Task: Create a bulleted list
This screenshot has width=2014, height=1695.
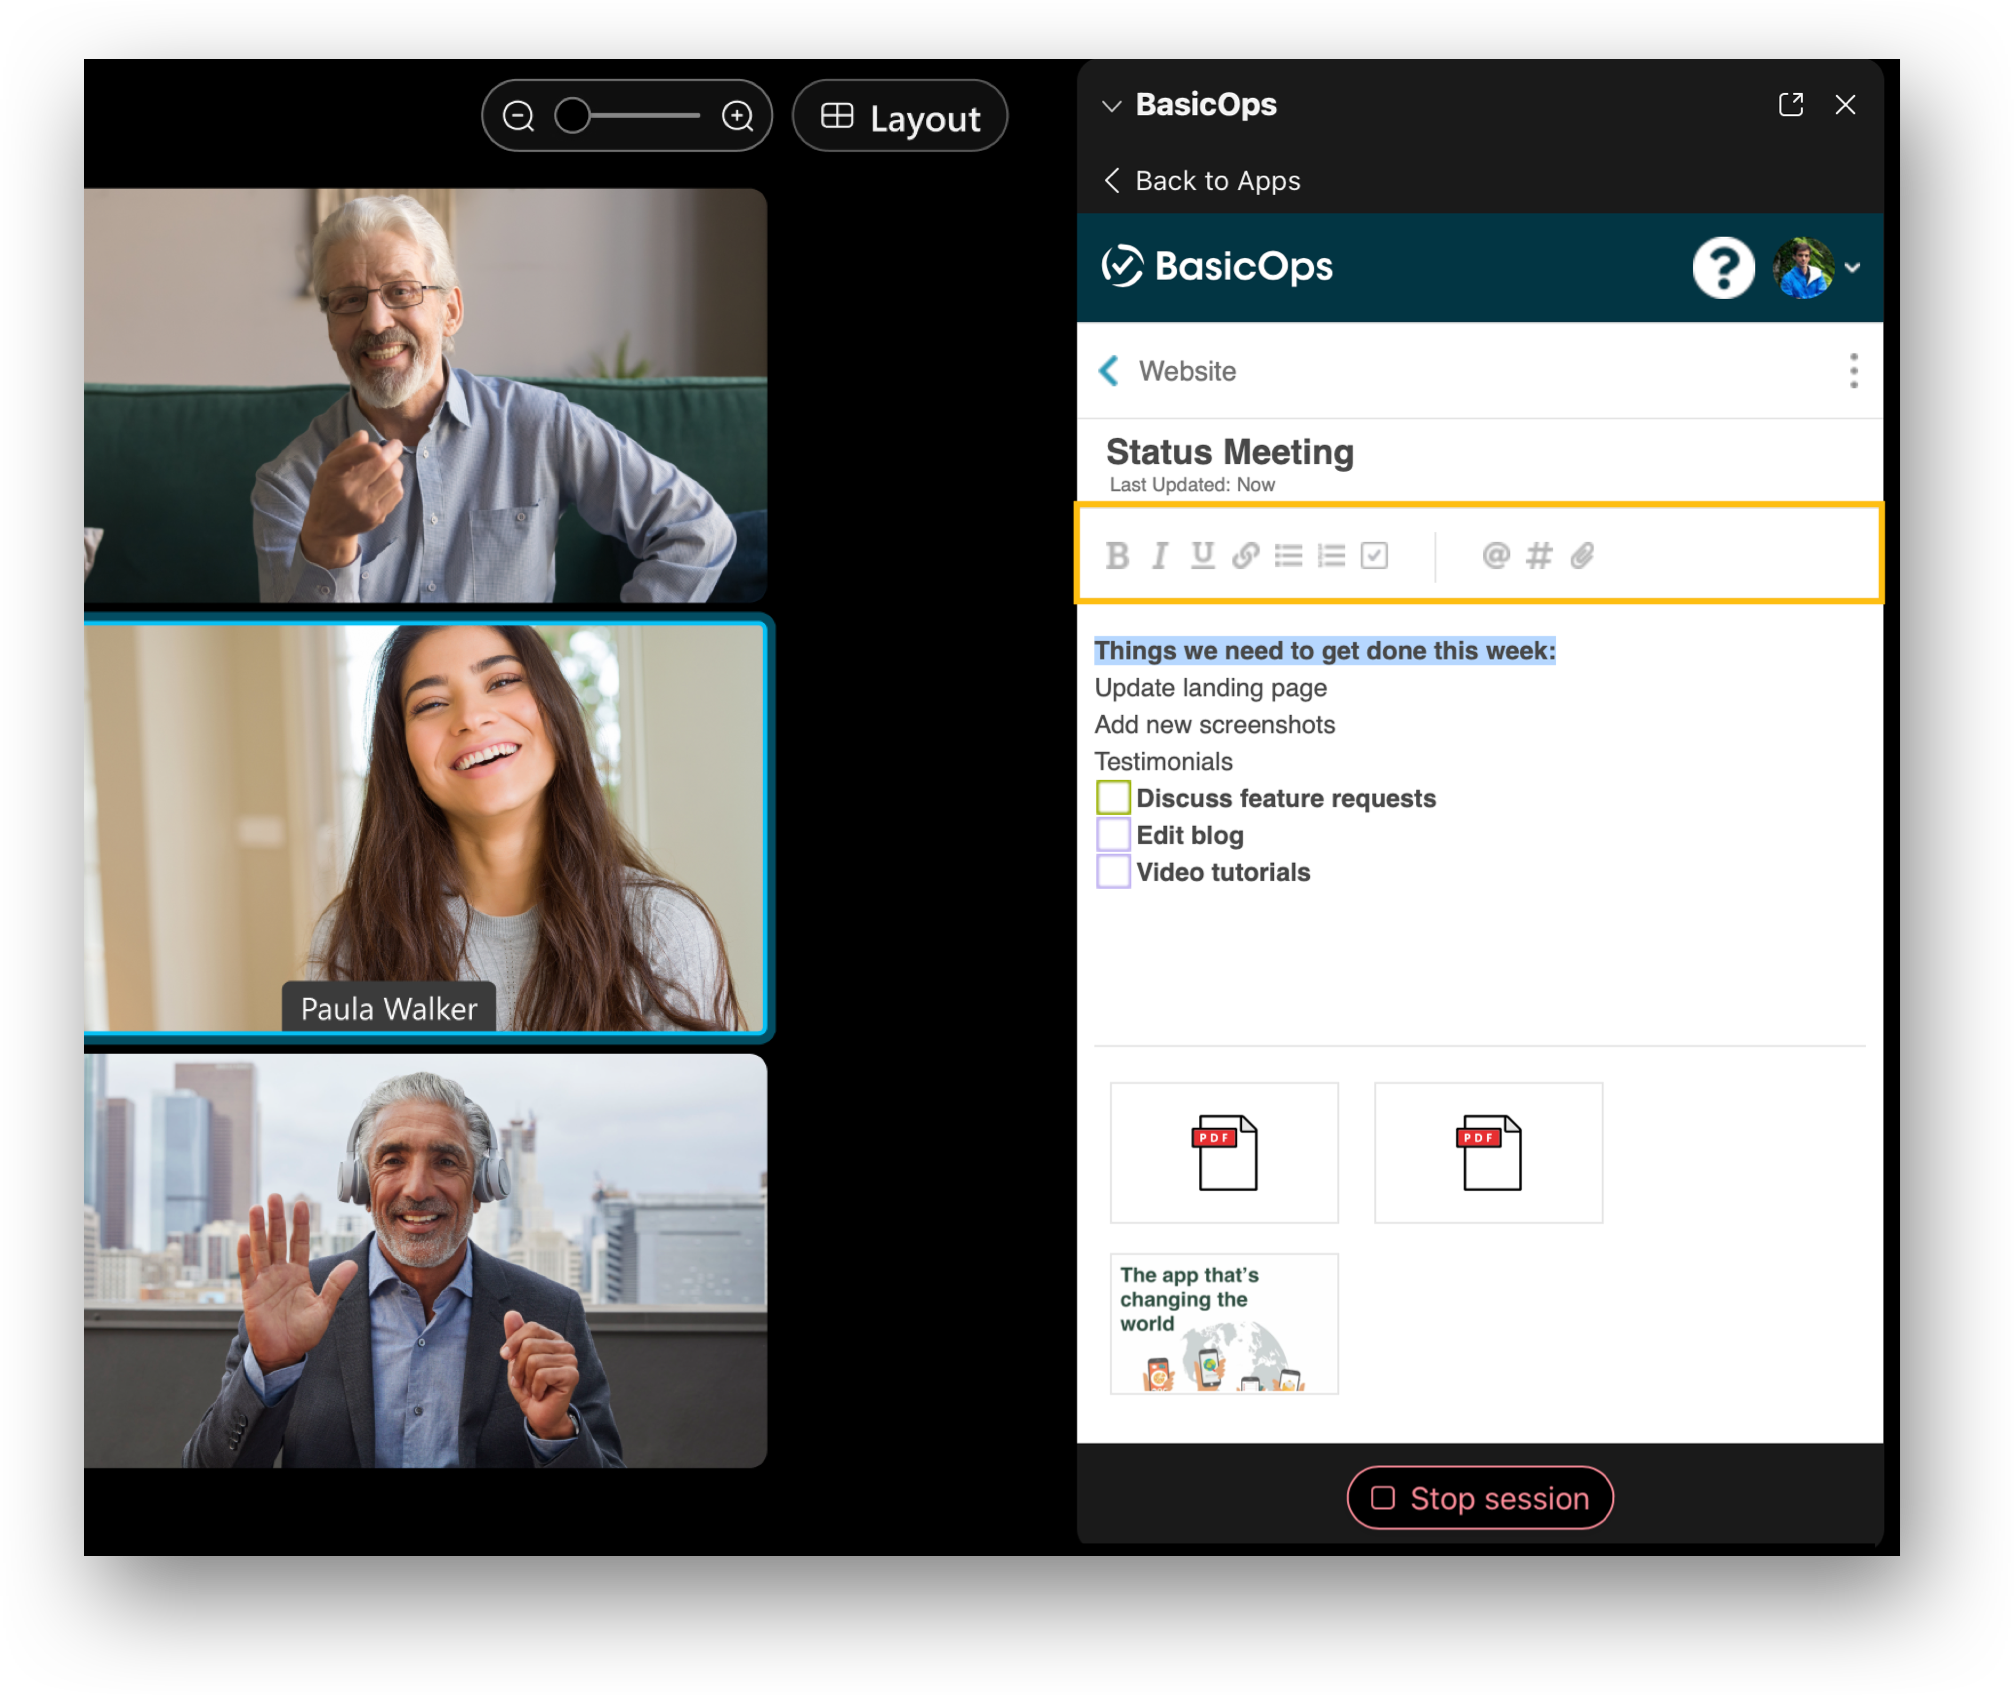Action: pos(1290,556)
